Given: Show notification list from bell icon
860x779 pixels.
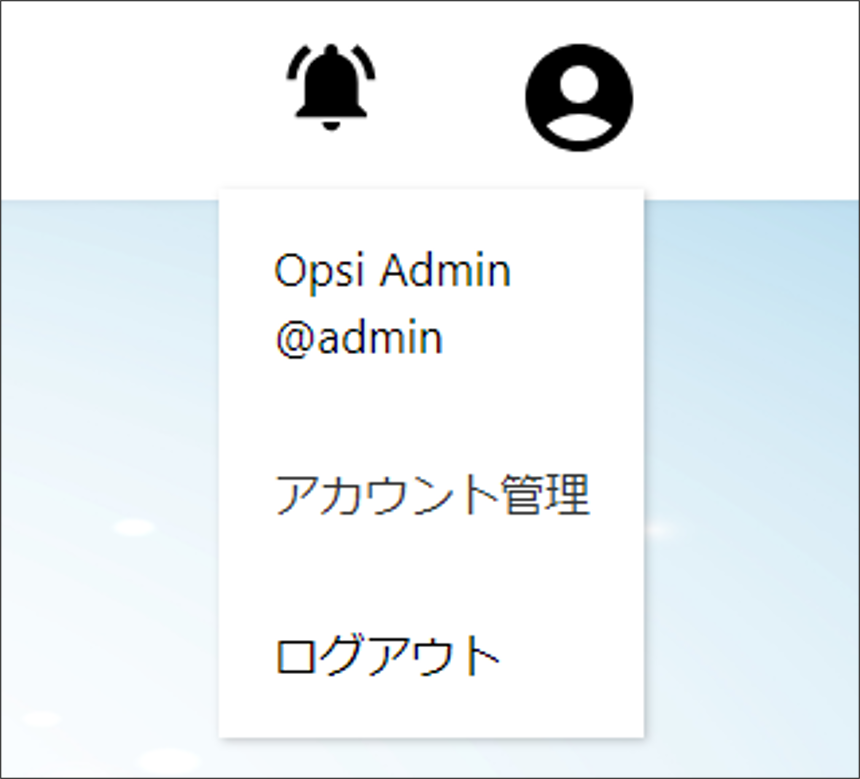Looking at the screenshot, I should coord(331,88).
